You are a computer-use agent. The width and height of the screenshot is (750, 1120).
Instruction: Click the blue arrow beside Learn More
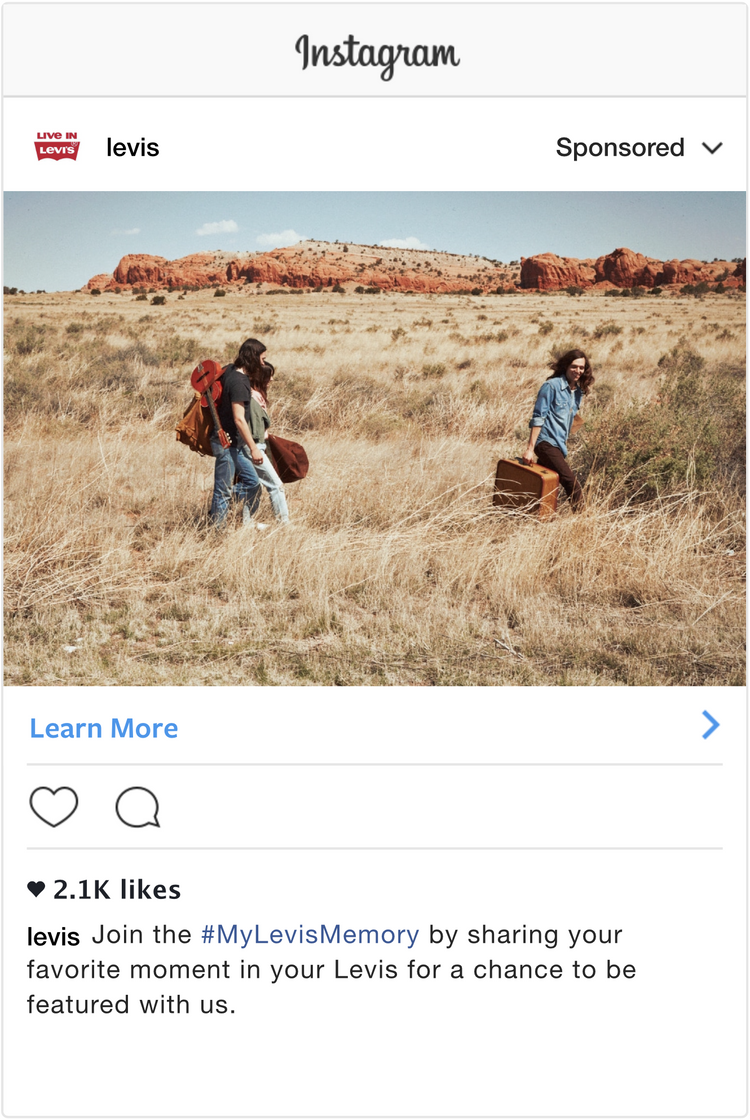(x=710, y=724)
